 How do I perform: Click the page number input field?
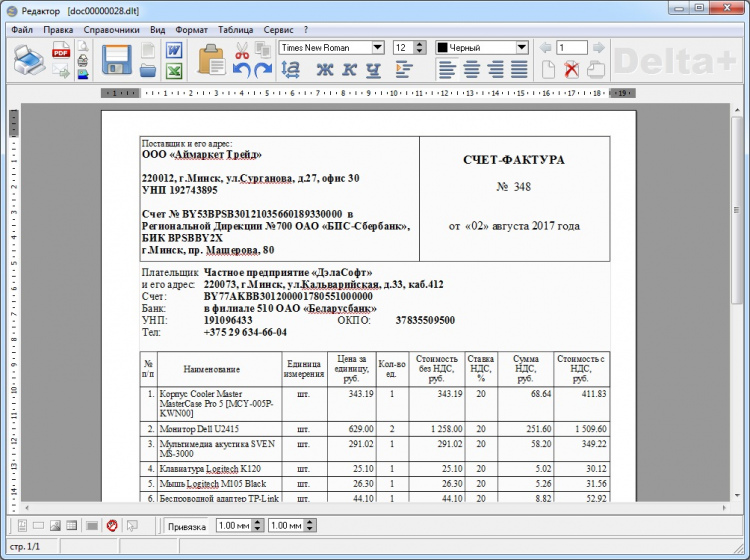tap(572, 47)
